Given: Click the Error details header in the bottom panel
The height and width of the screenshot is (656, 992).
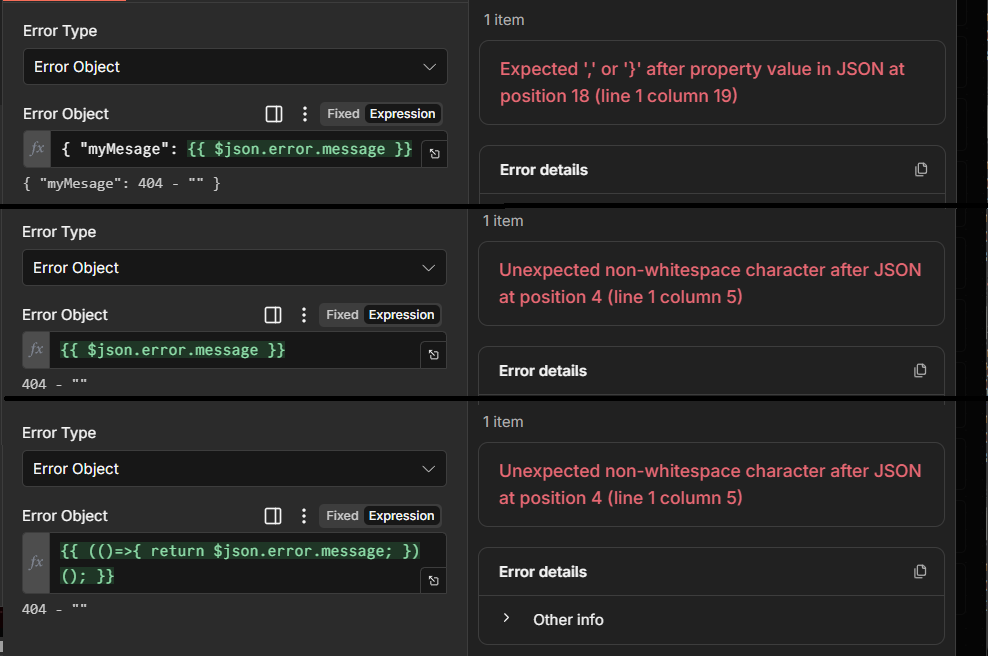Looking at the screenshot, I should [x=543, y=572].
